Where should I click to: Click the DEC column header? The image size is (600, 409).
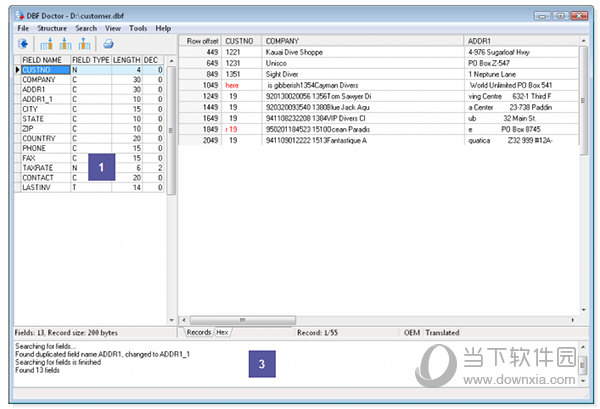(x=153, y=60)
